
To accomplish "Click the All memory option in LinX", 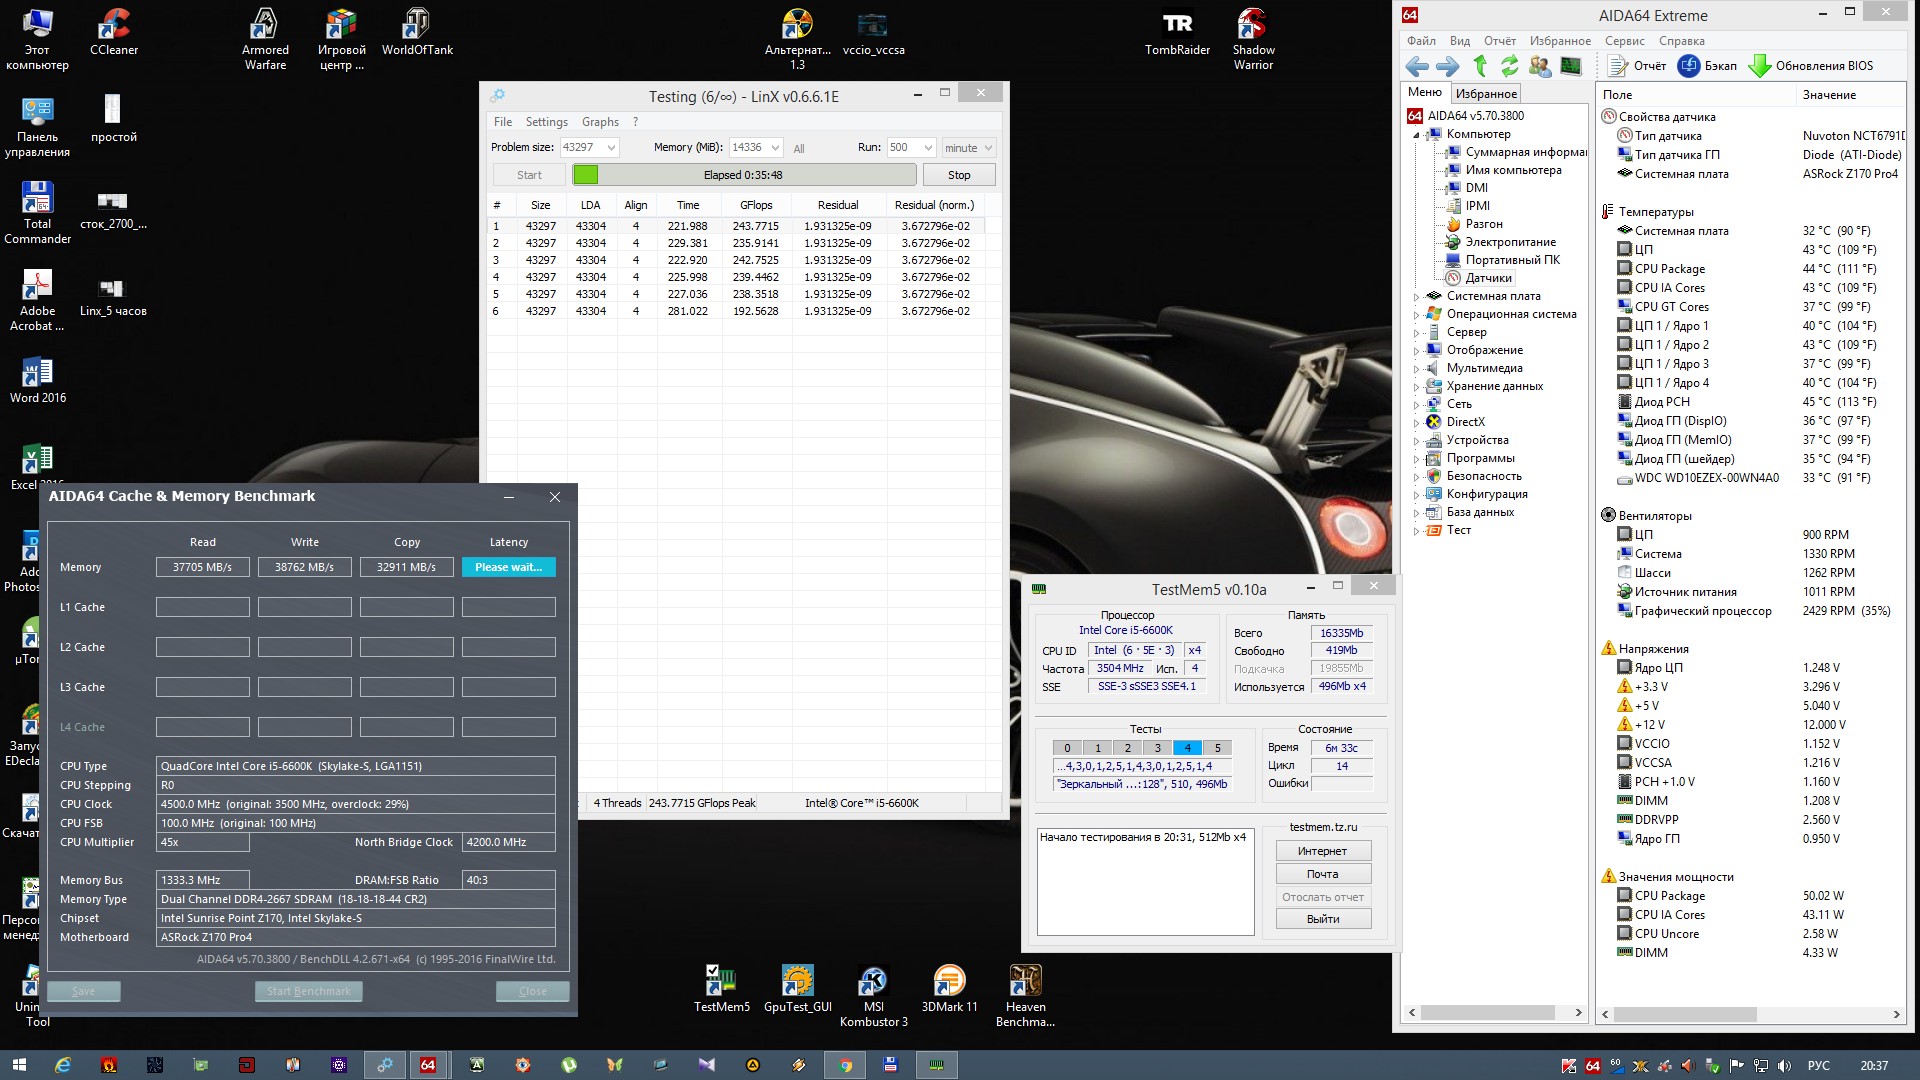I will click(799, 149).
